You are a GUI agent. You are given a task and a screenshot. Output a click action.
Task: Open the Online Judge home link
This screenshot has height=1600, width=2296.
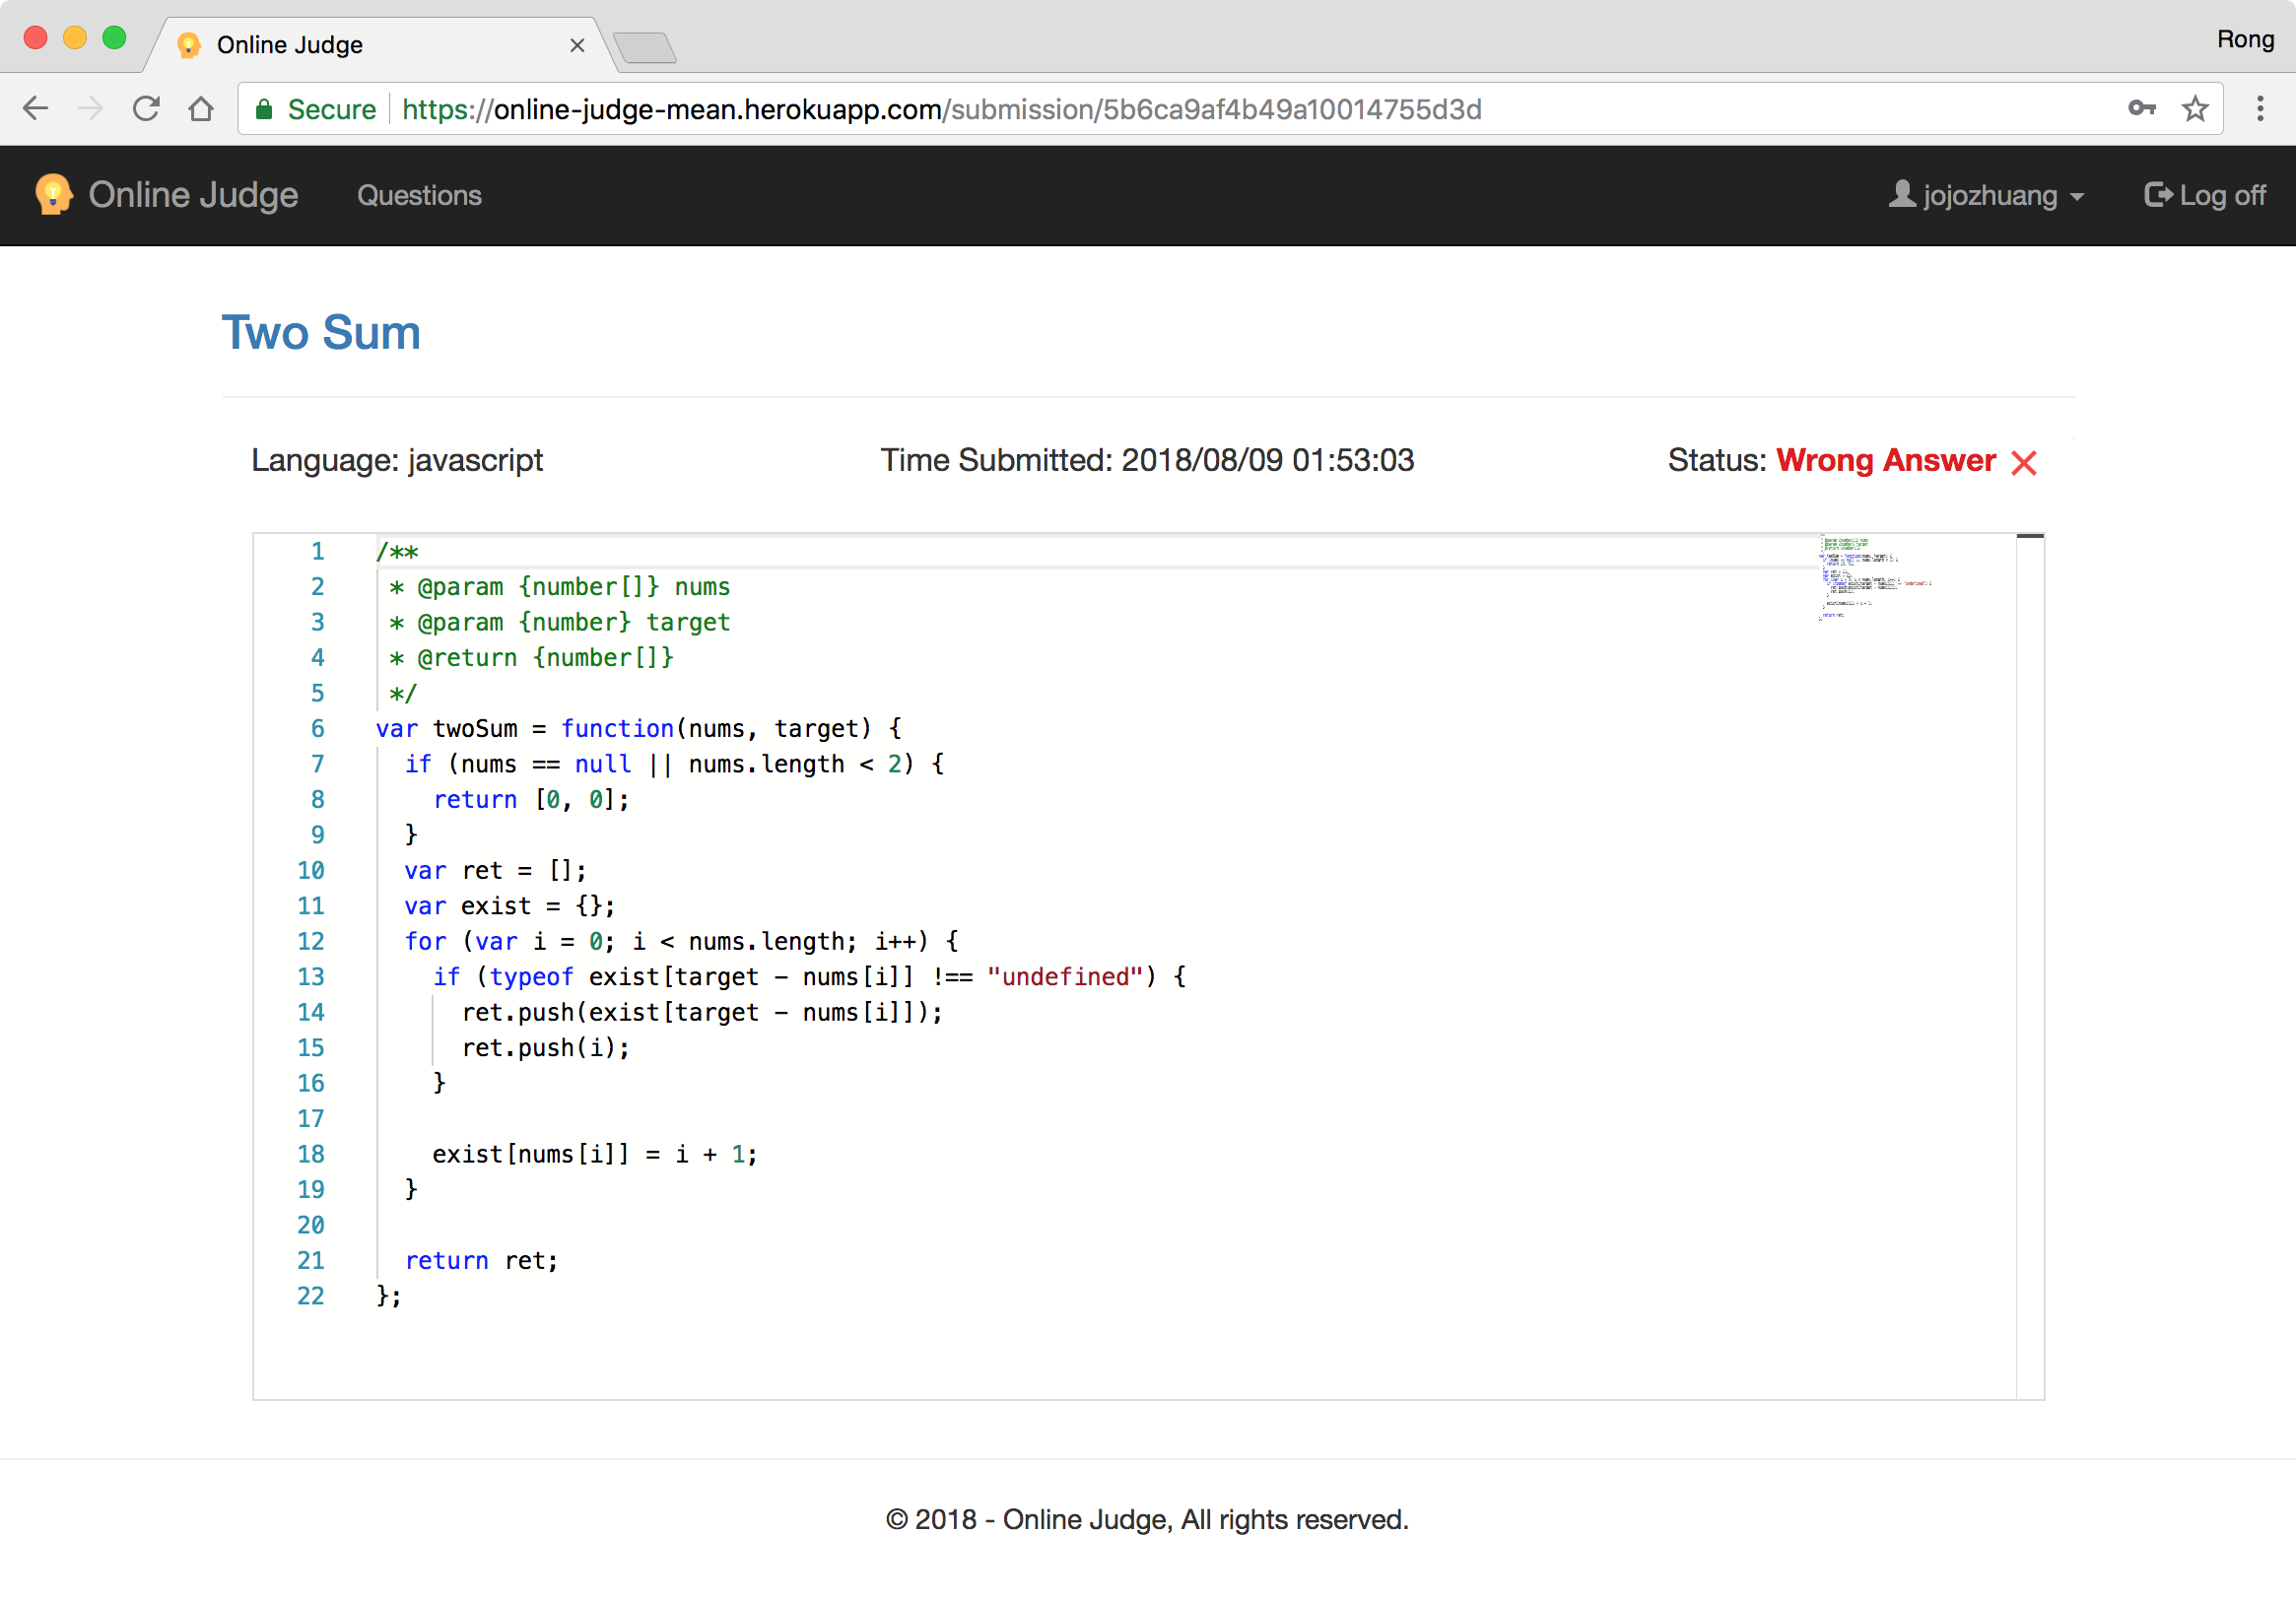(x=193, y=195)
